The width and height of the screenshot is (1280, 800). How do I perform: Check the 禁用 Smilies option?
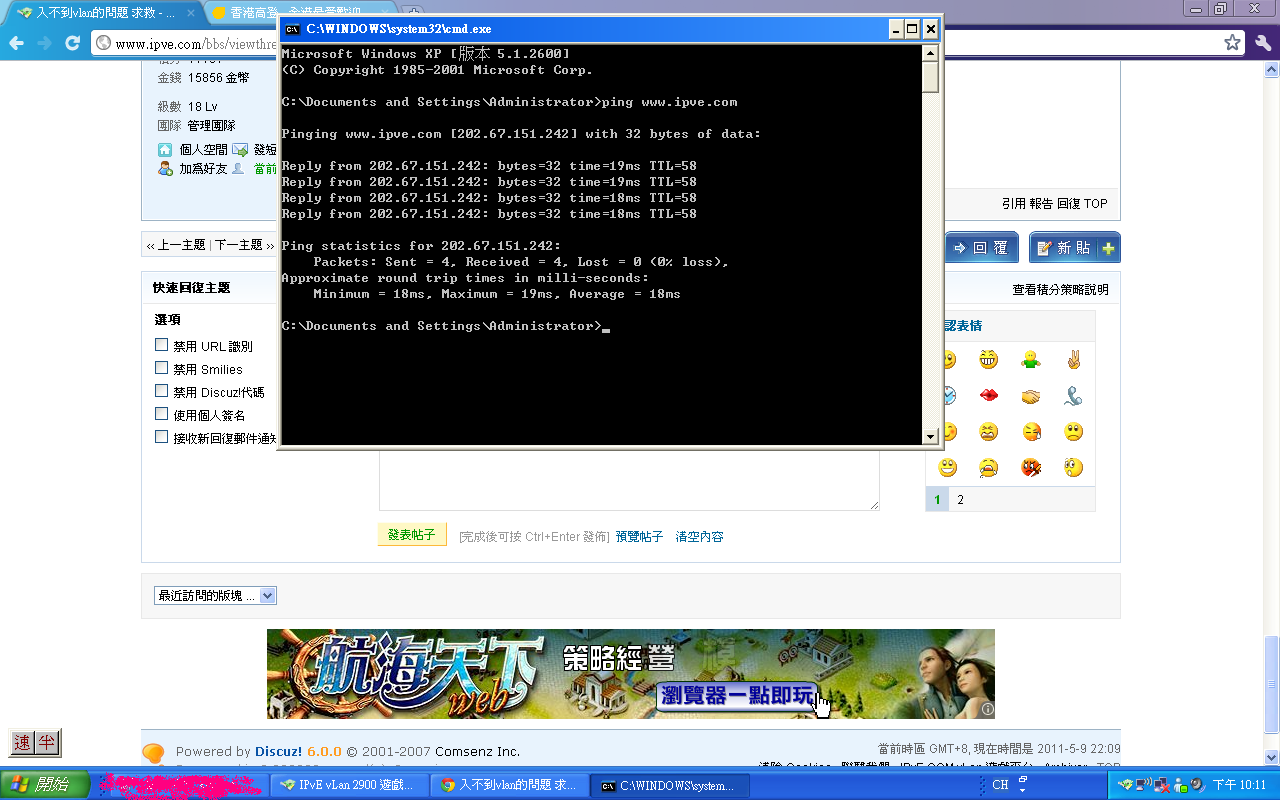161,368
